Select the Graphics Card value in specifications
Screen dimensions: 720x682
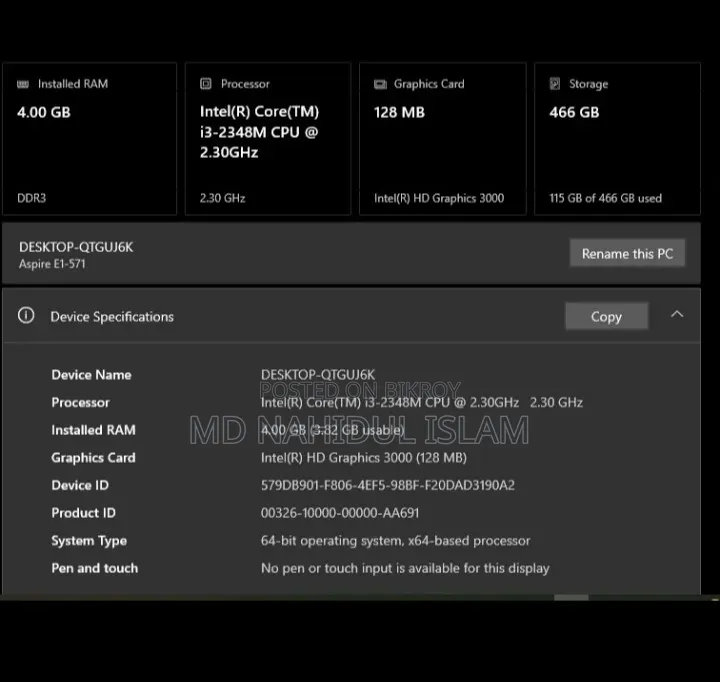pos(364,458)
